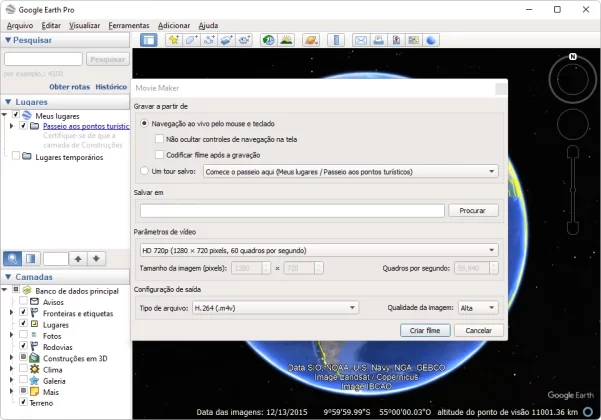Move item down with the down arrow
Viewport: 601px width, 420px height.
[96, 259]
